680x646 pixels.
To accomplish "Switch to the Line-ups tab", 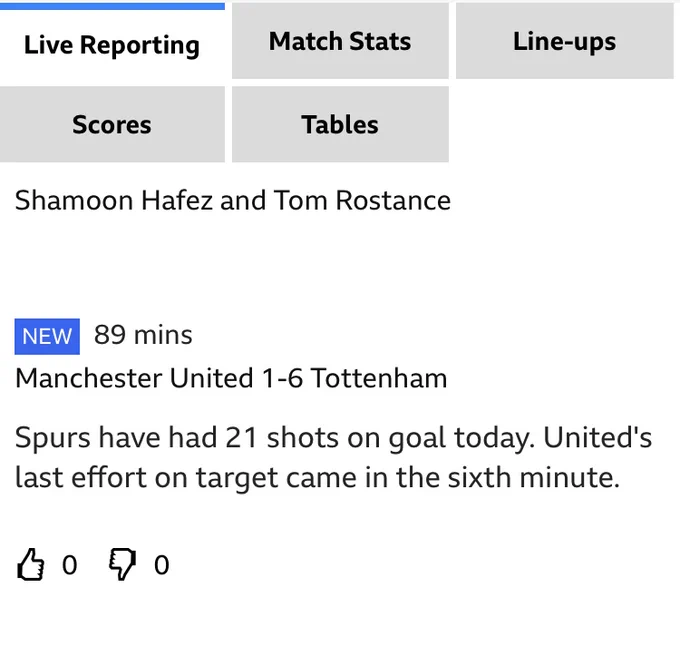I will (x=565, y=41).
